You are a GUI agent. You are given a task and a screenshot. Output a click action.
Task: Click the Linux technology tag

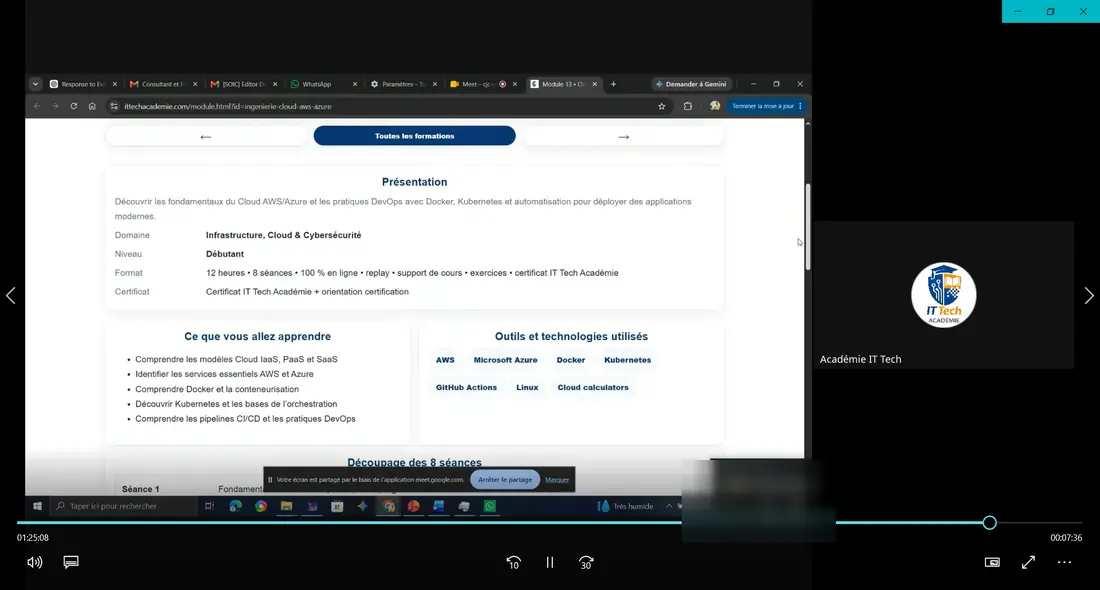coord(528,387)
